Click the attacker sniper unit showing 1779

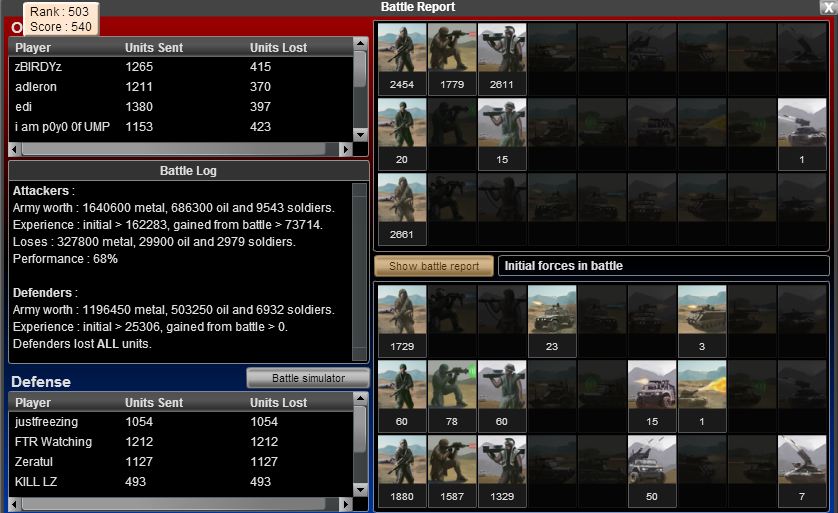tap(452, 59)
